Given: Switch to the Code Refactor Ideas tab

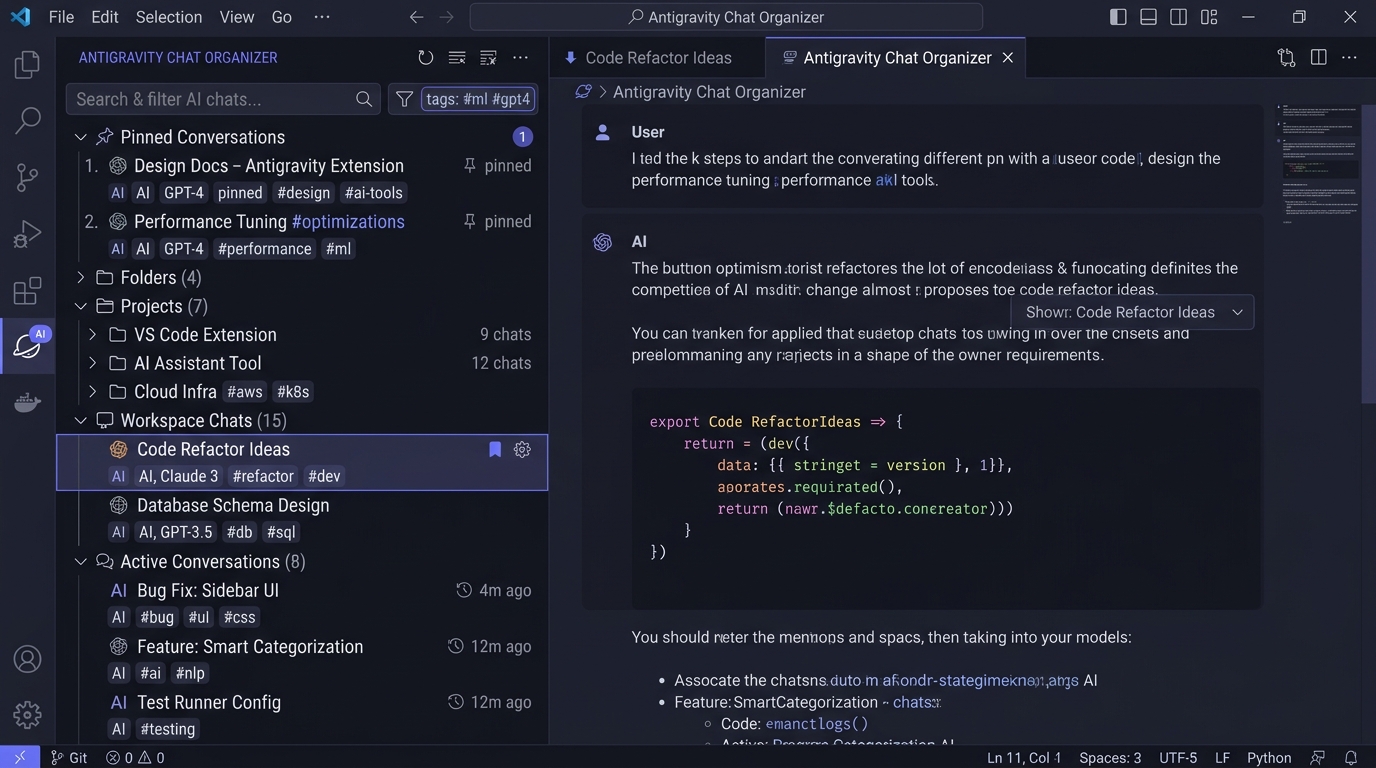Looking at the screenshot, I should click(657, 58).
